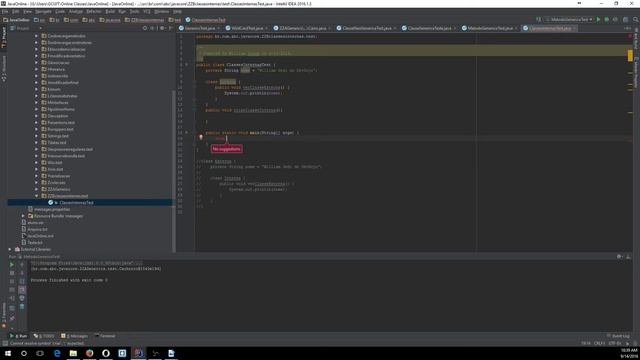Image resolution: width=640 pixels, height=360 pixels.
Task: Open the Navigate menu
Action: click(x=43, y=11)
